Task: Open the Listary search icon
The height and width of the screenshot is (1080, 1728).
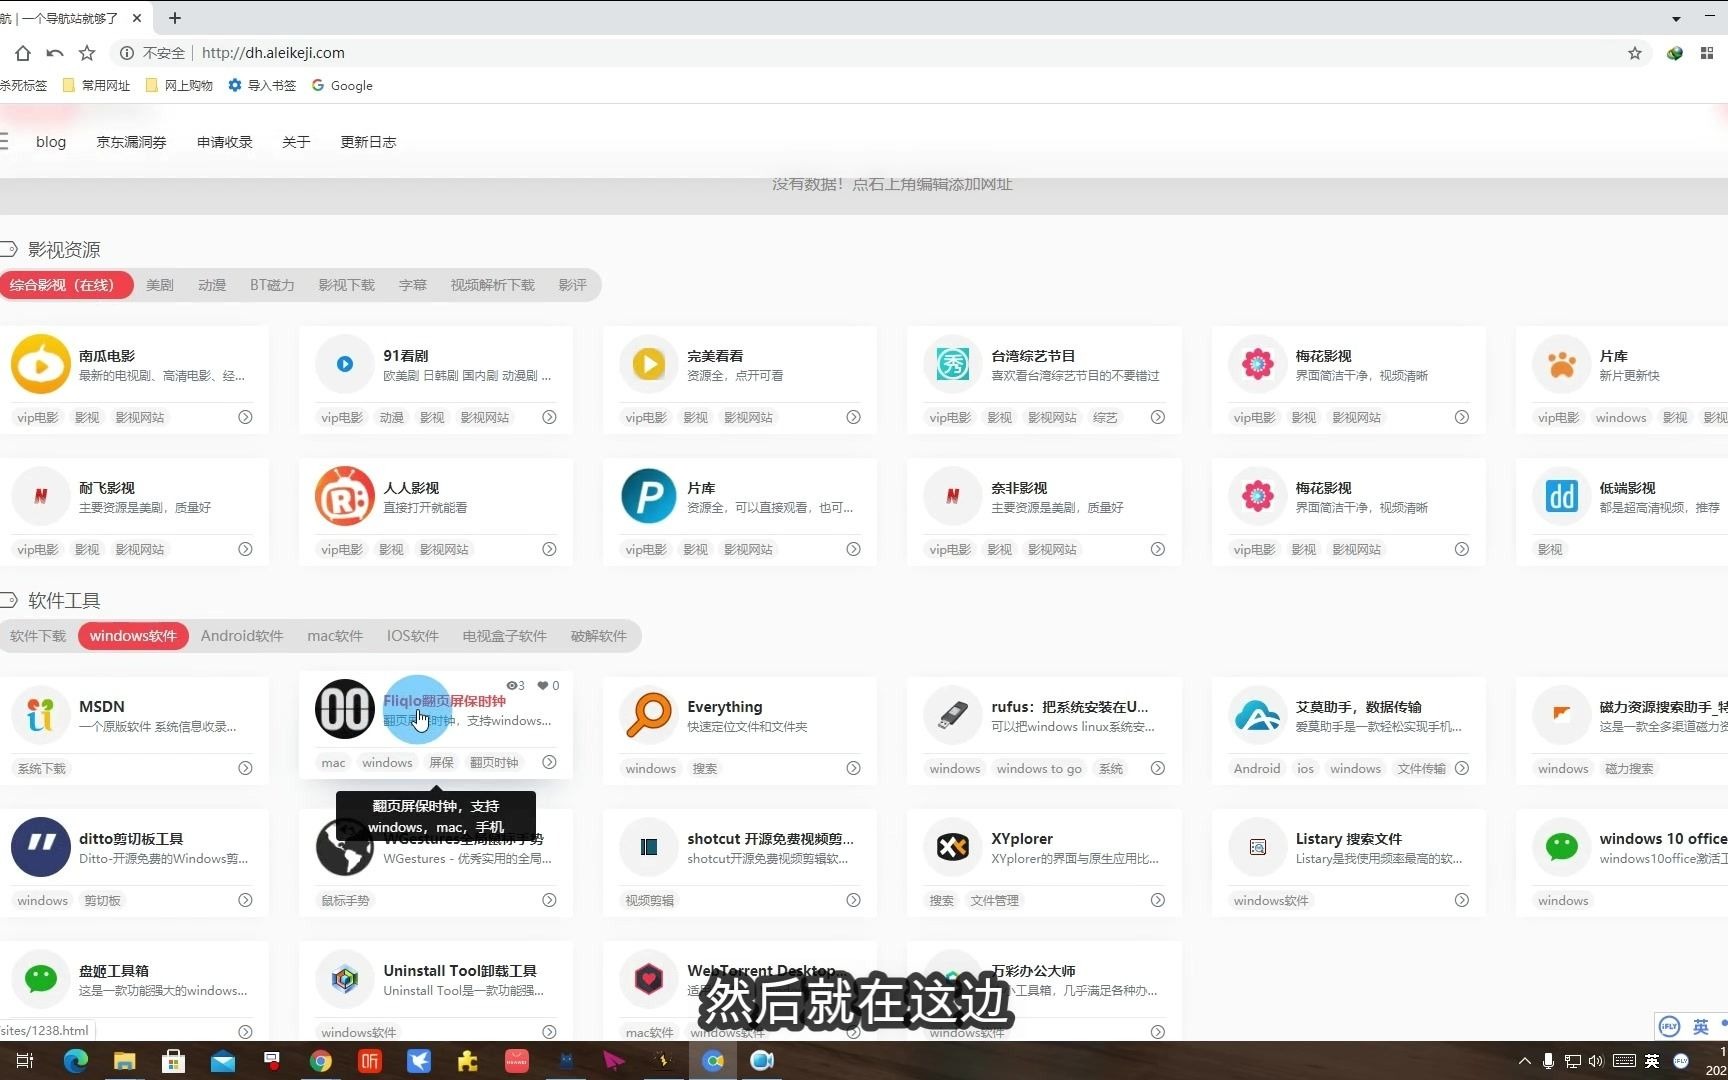Action: pyautogui.click(x=1258, y=847)
